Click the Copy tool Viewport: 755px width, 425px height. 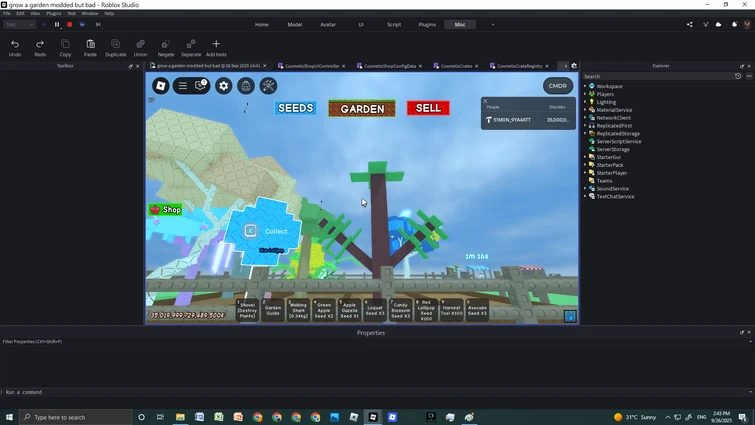pyautogui.click(x=65, y=48)
